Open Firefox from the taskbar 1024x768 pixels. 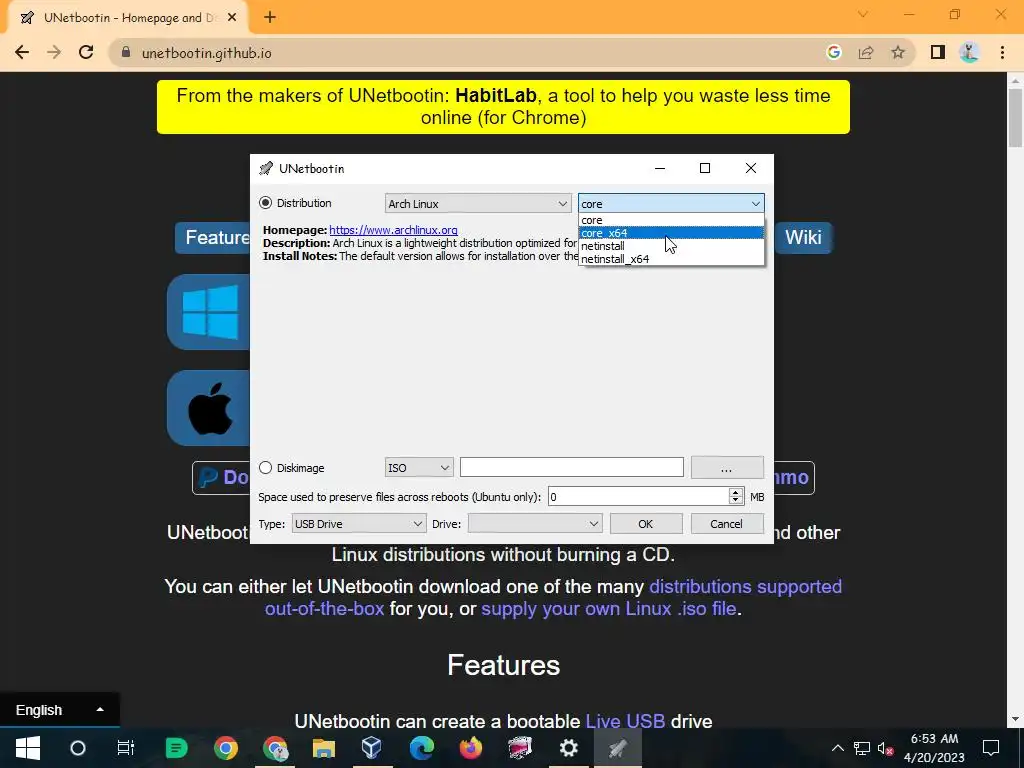pos(470,748)
